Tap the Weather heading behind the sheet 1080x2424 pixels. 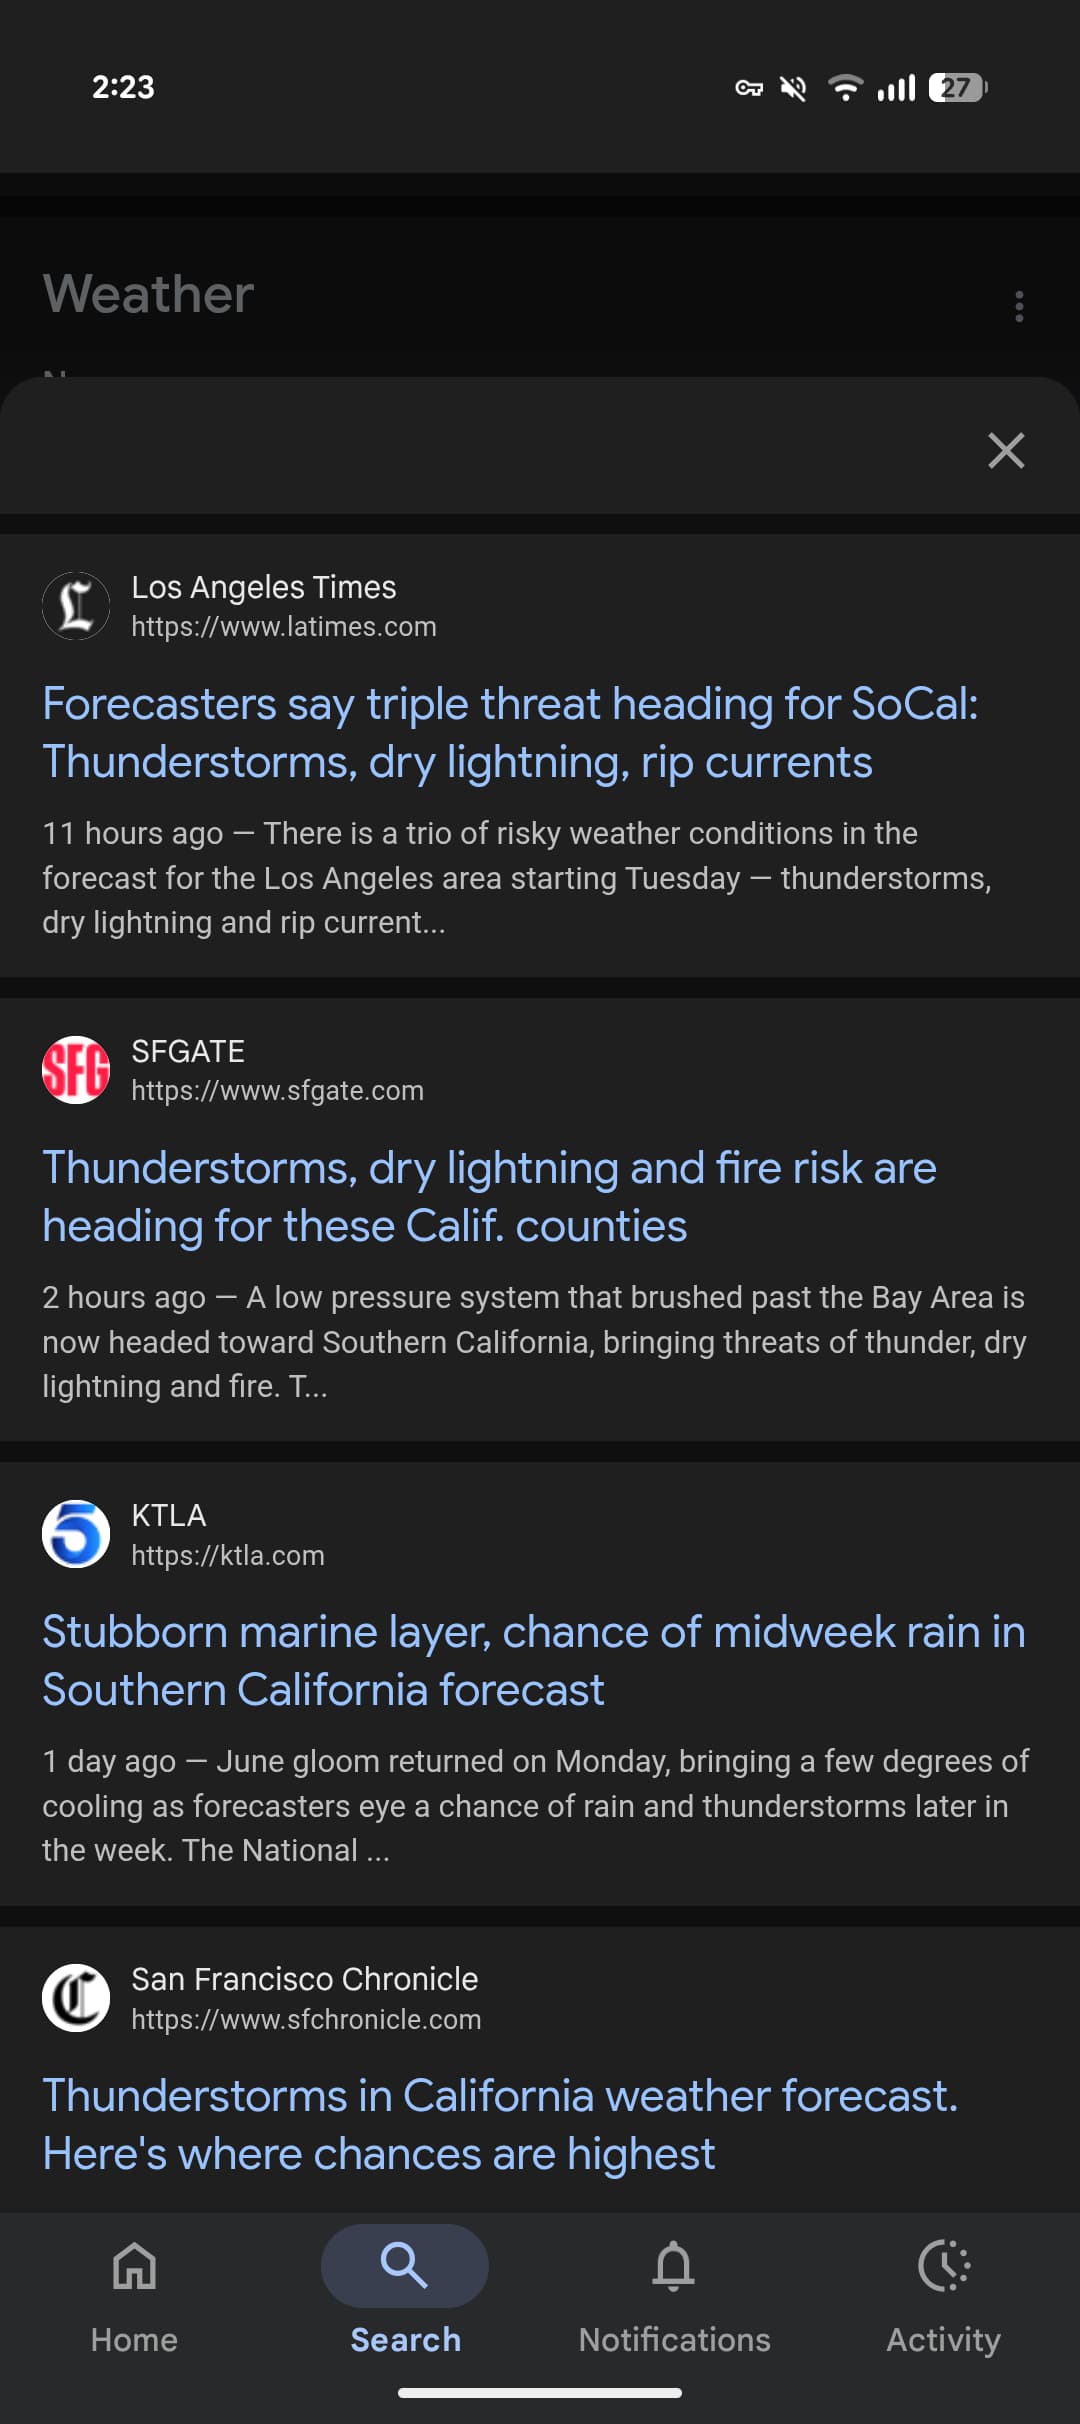point(148,294)
